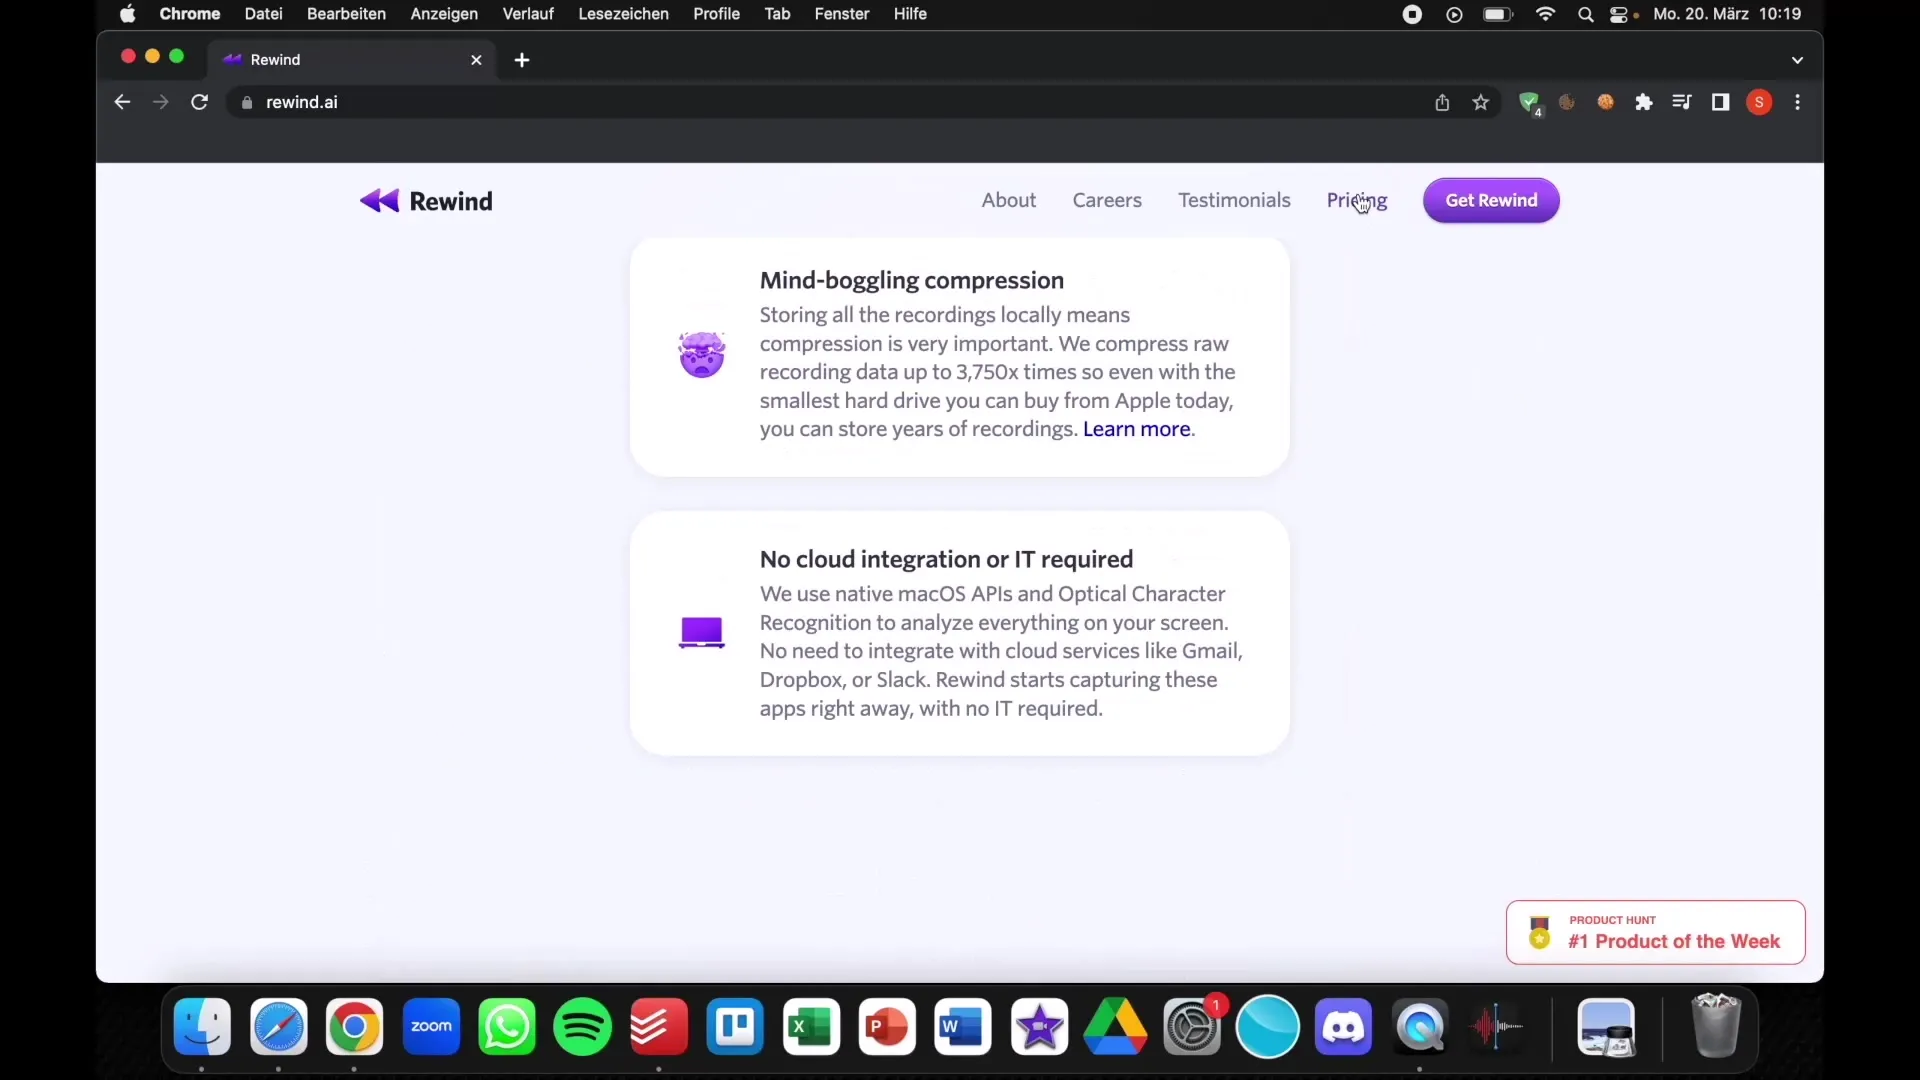Image resolution: width=1920 pixels, height=1080 pixels.
Task: Open Trello from the Dock
Action: pos(735,1027)
